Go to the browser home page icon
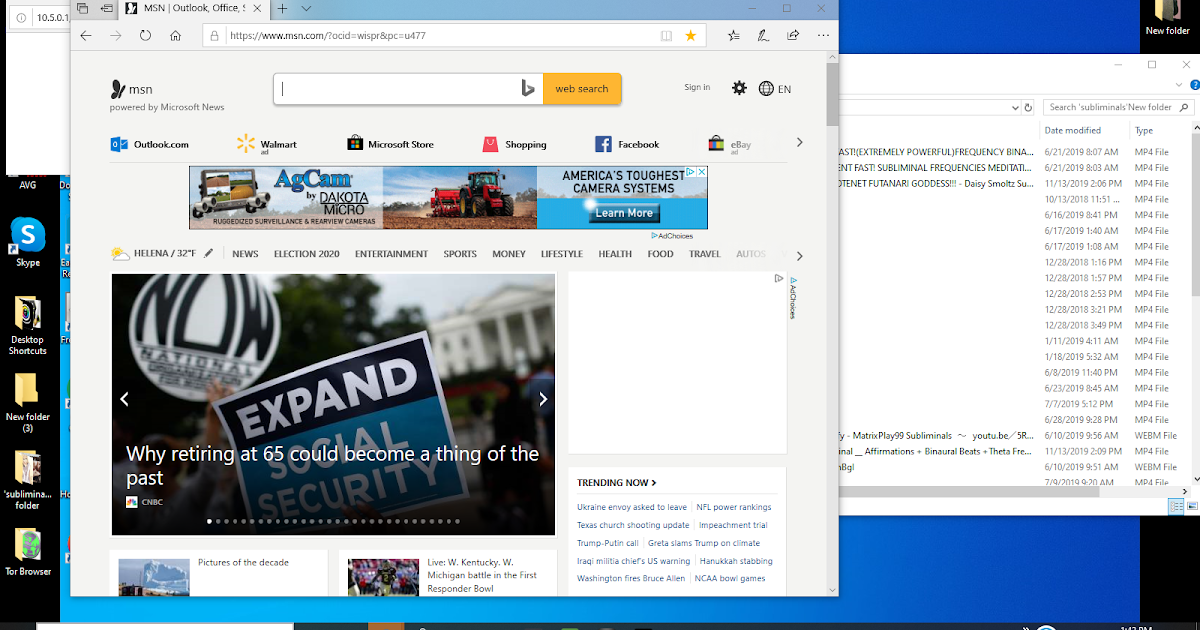Image resolution: width=1200 pixels, height=630 pixels. 175,35
